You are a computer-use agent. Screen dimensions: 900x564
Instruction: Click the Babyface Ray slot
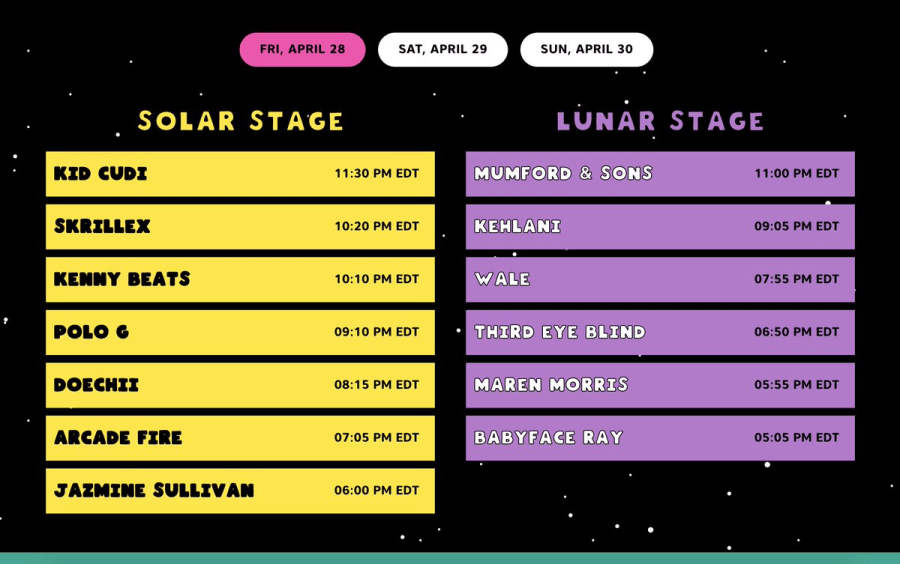point(660,438)
